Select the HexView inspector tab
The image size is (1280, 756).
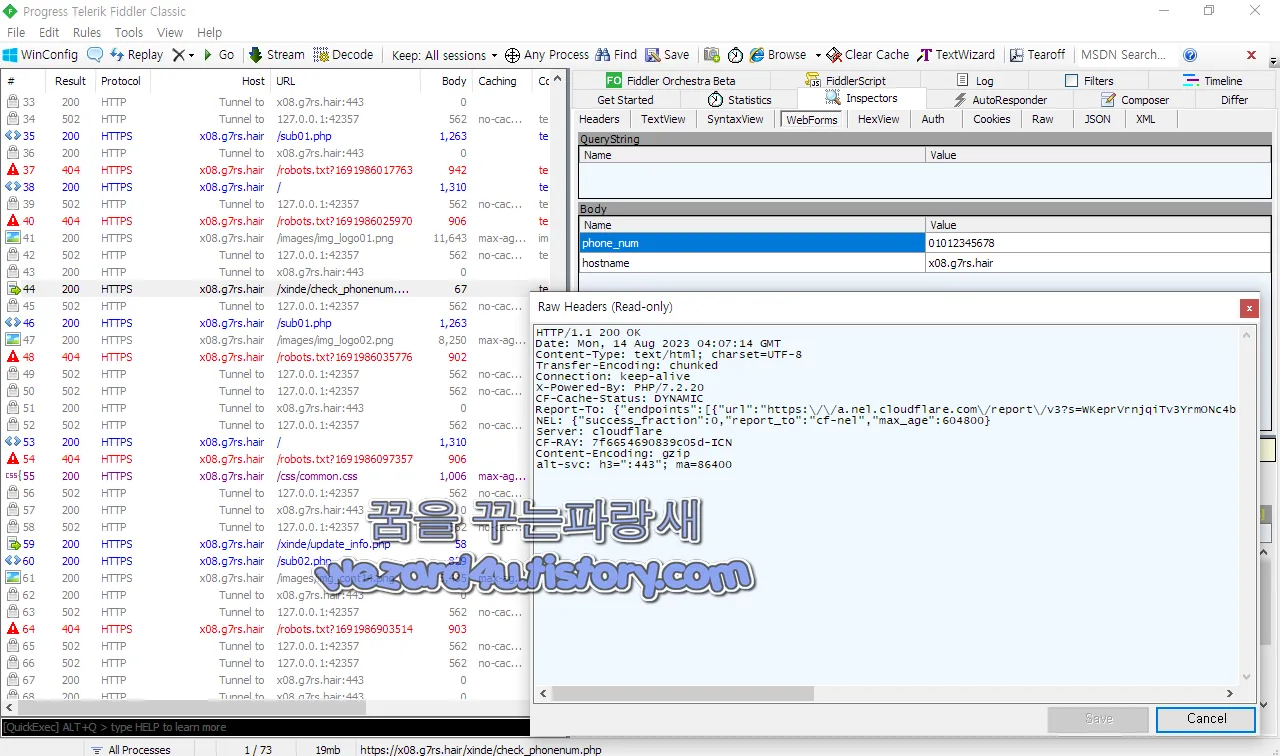point(878,119)
